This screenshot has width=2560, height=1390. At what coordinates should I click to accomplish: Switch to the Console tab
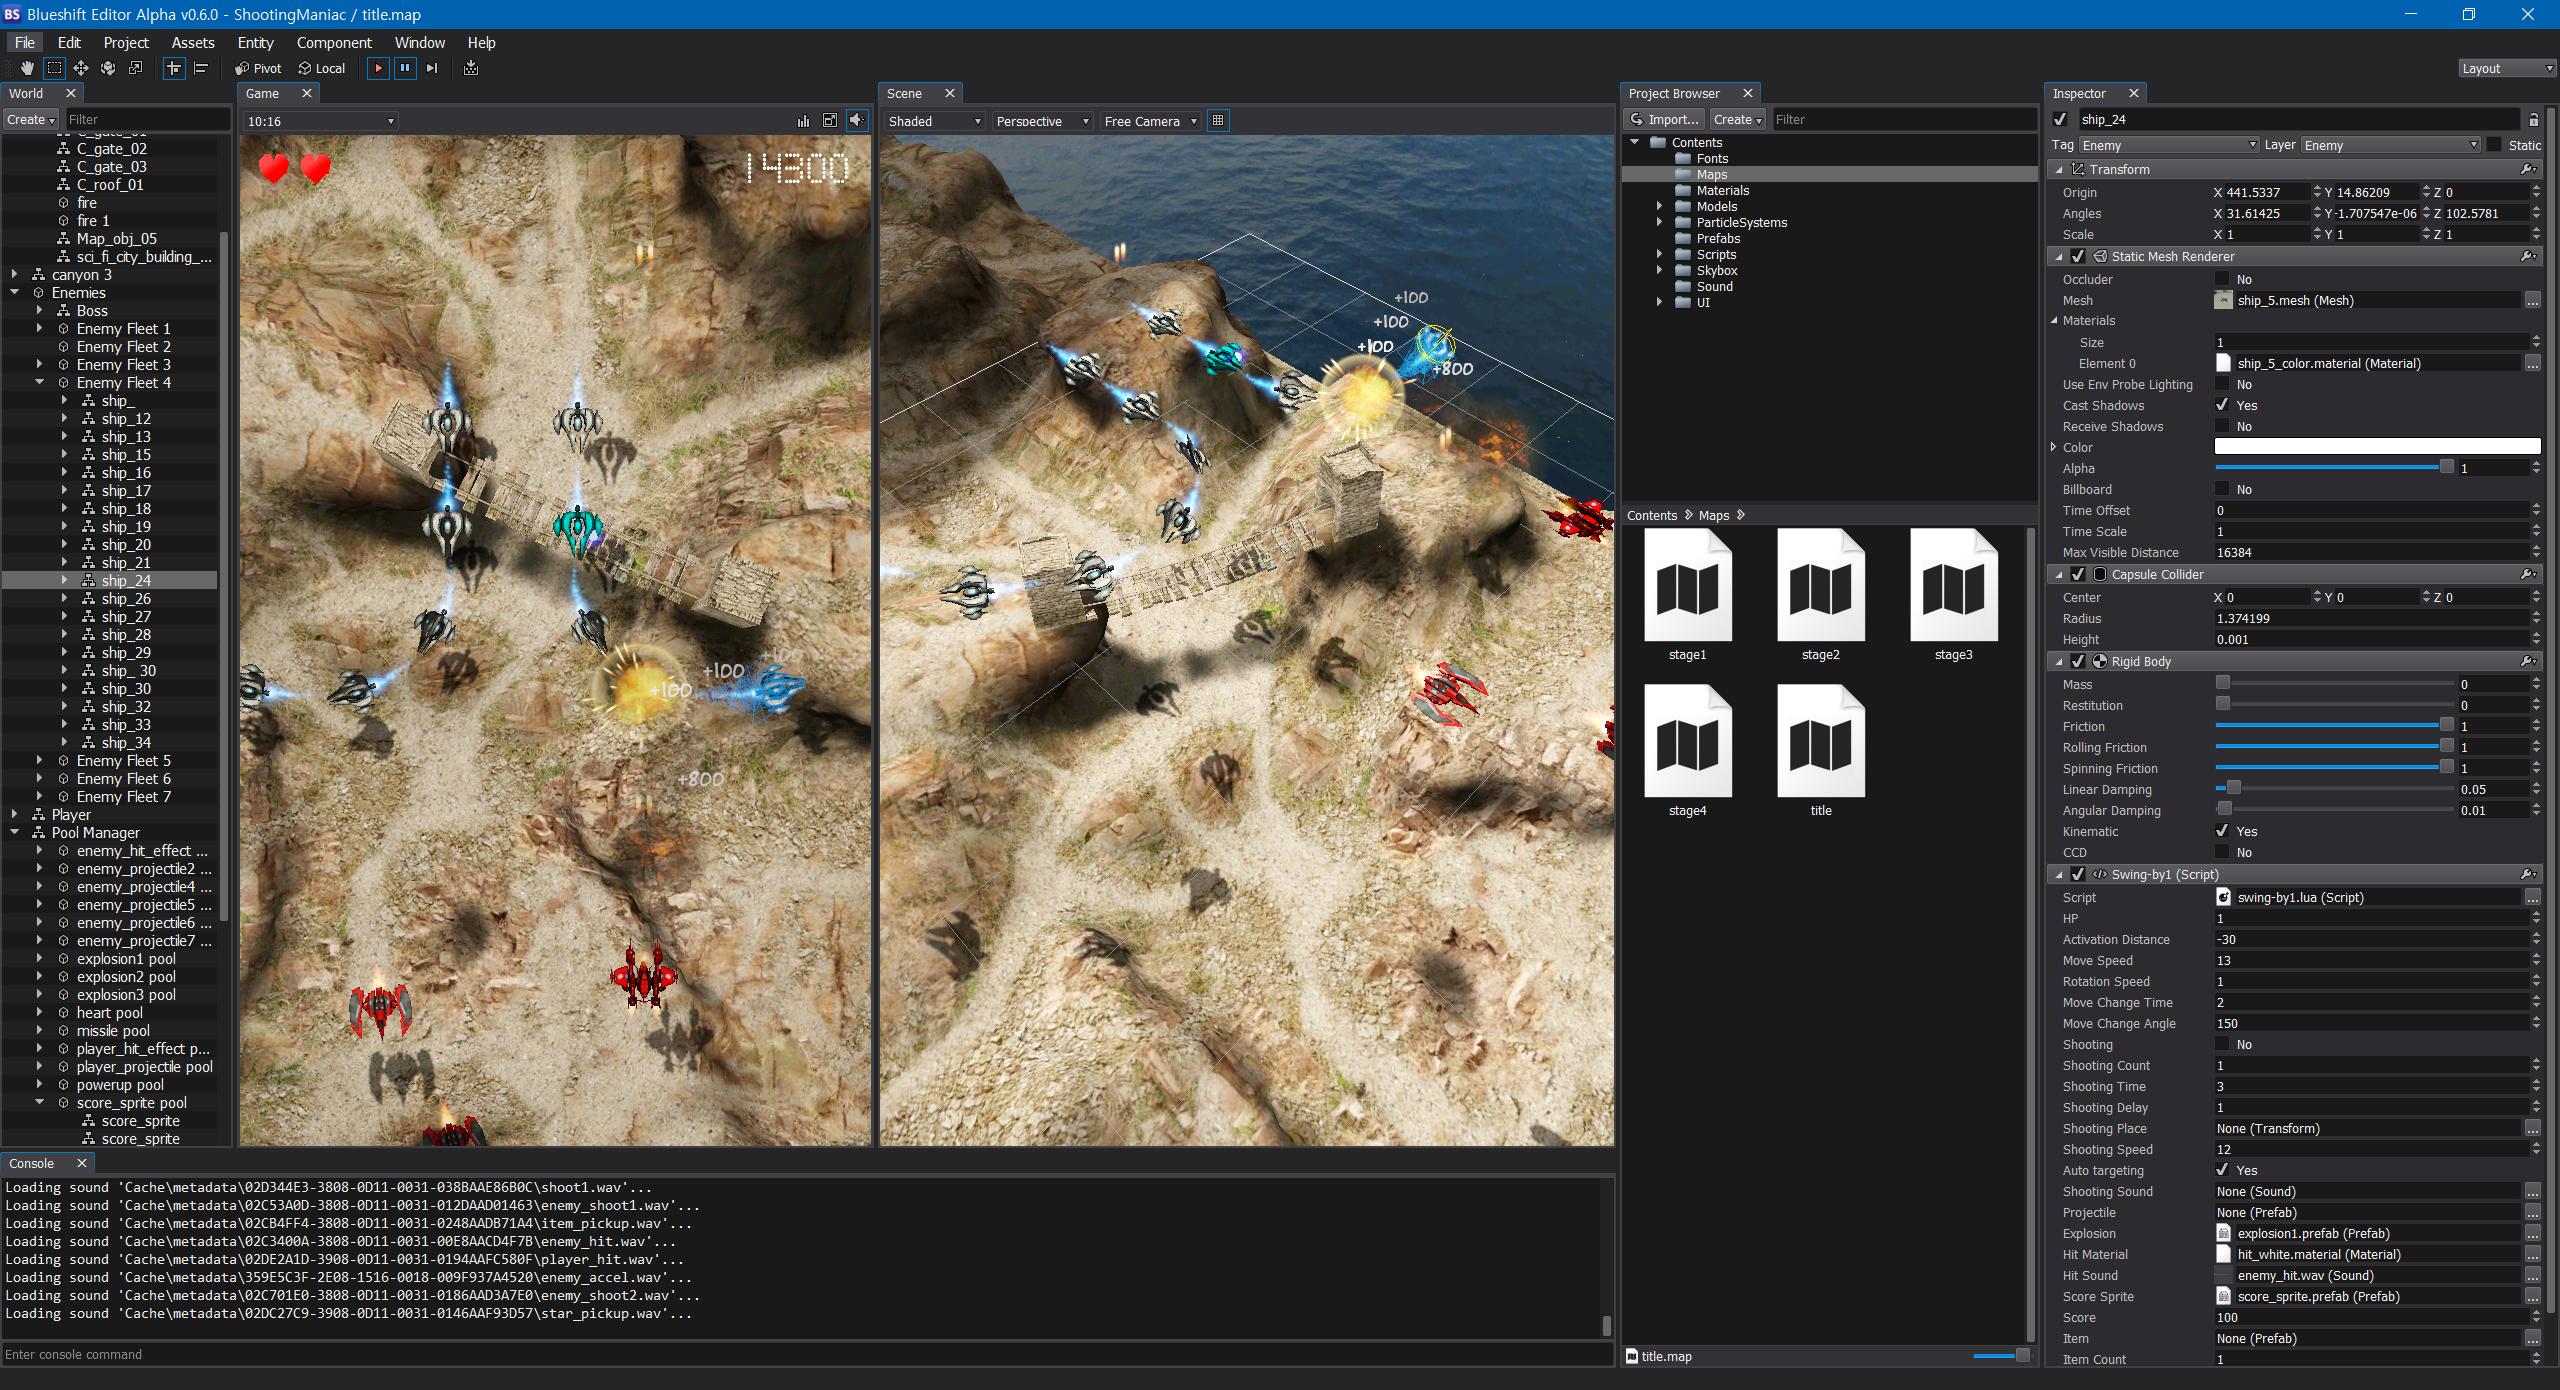click(x=32, y=1163)
